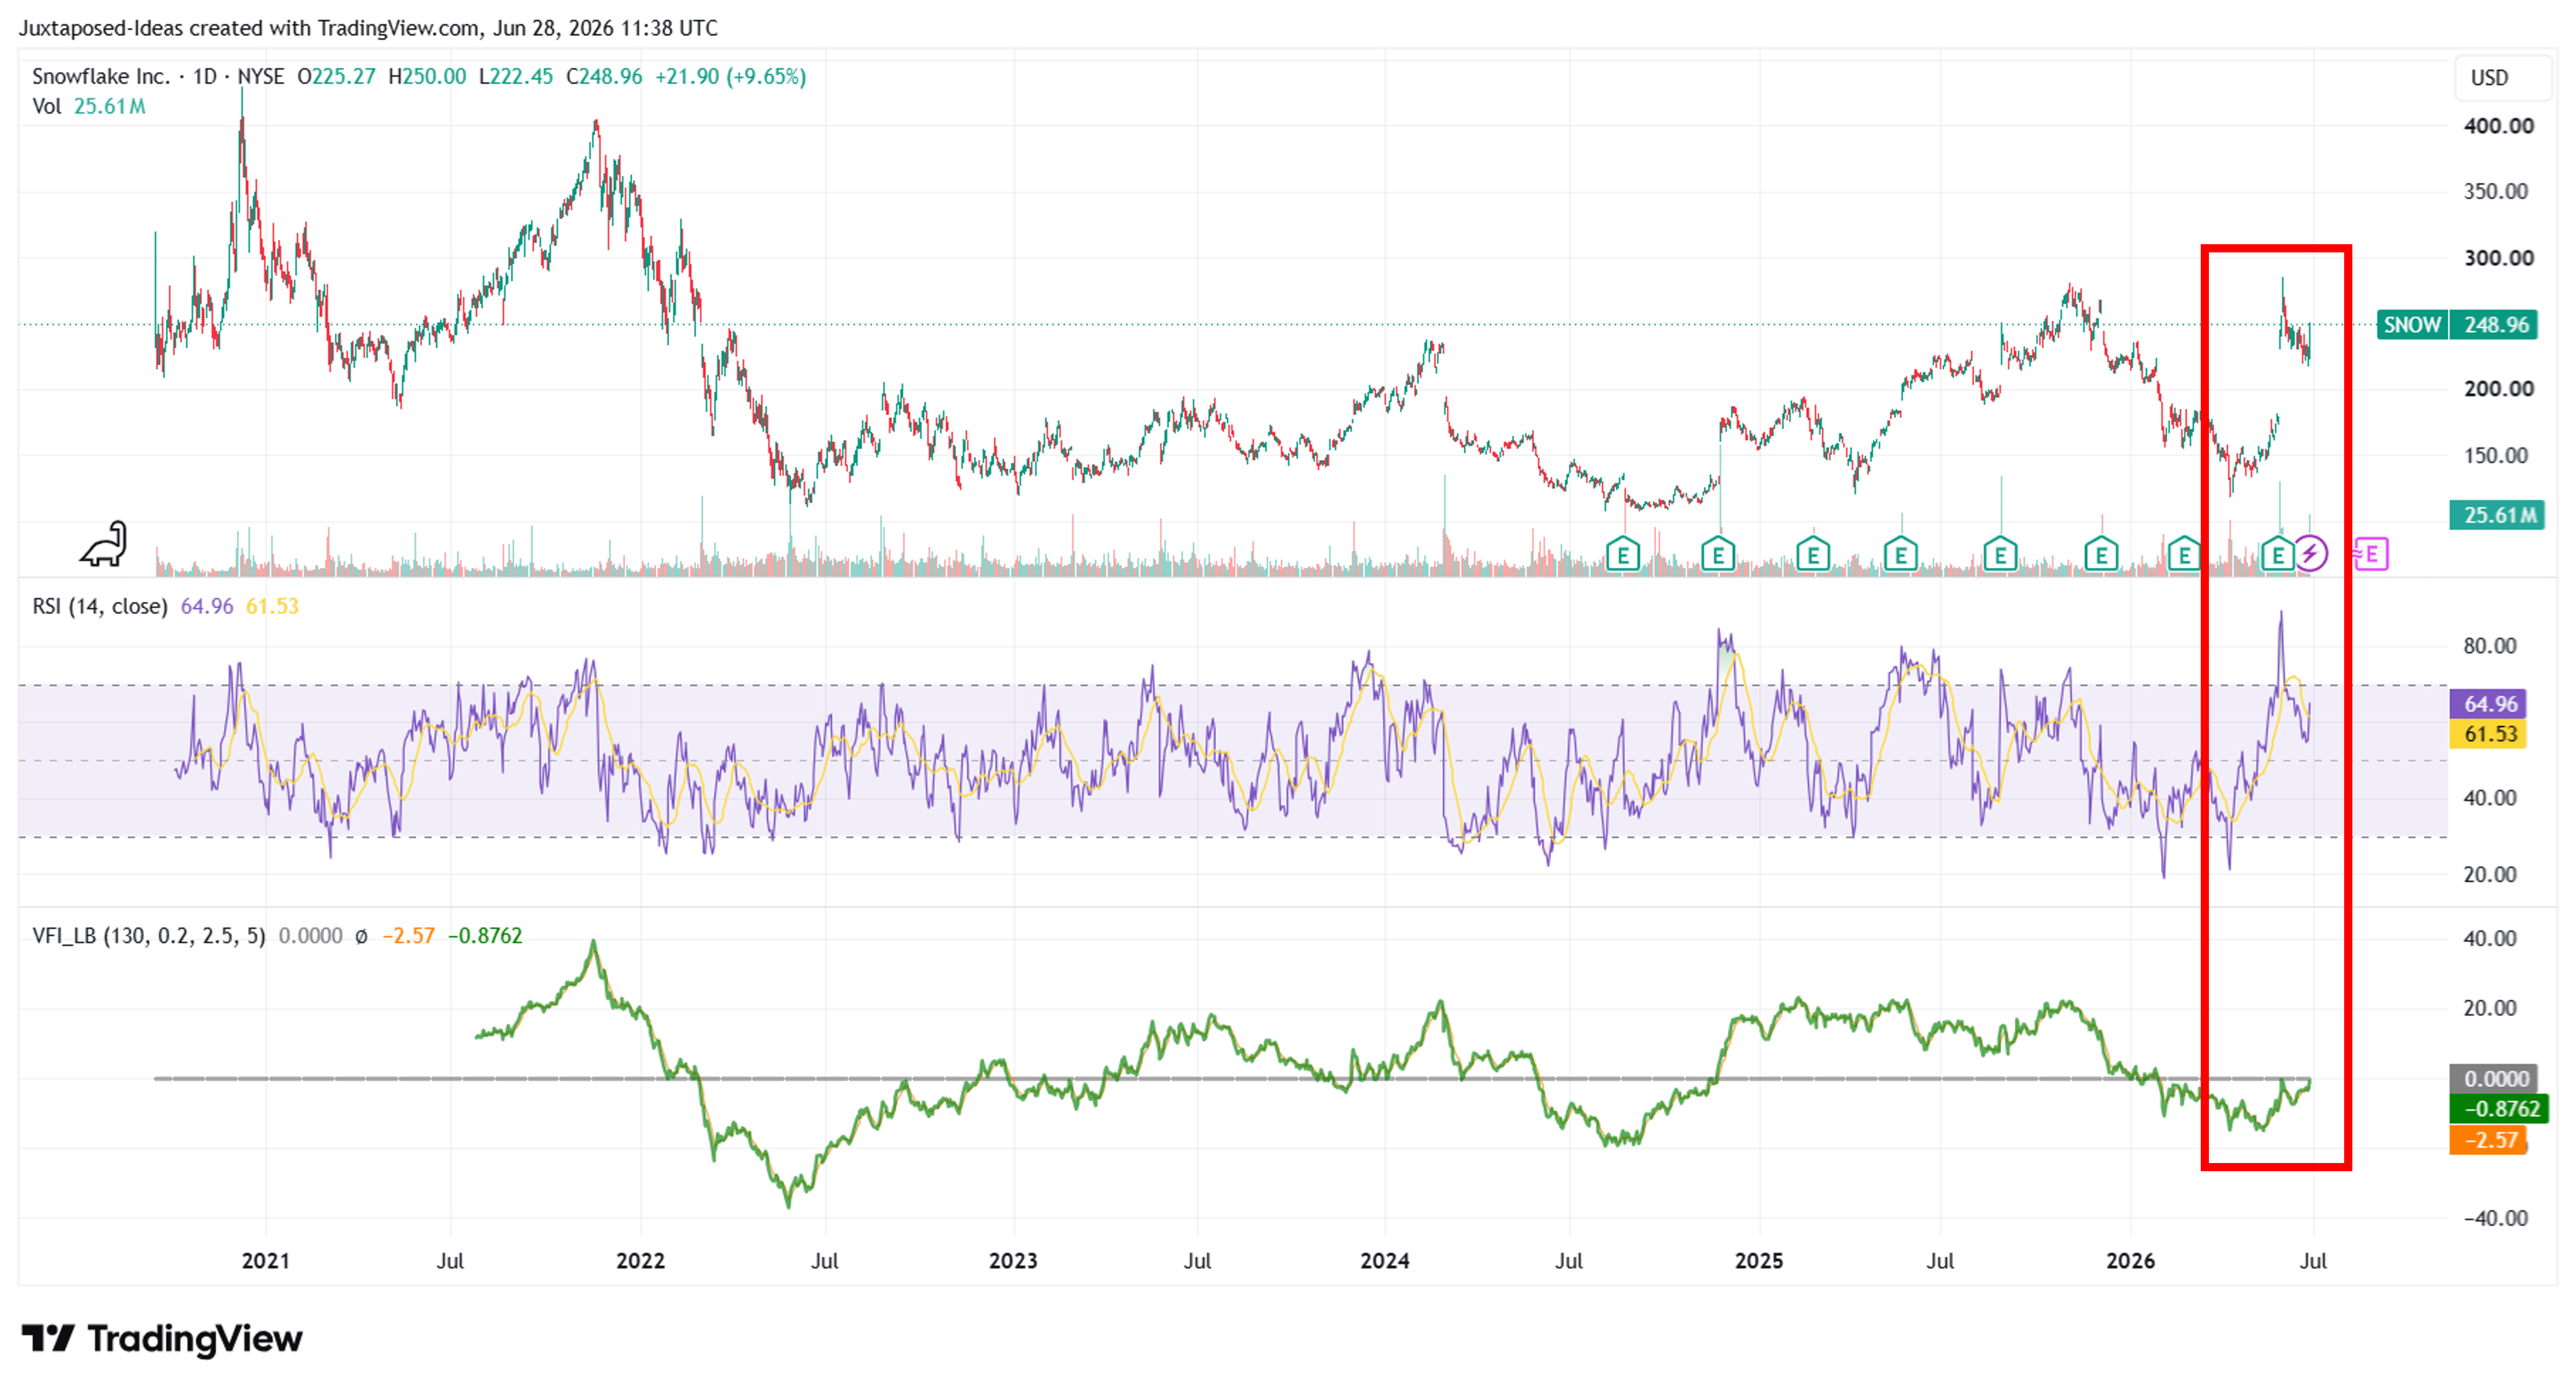Click the earnings E marker just before 2025

(x=1717, y=553)
